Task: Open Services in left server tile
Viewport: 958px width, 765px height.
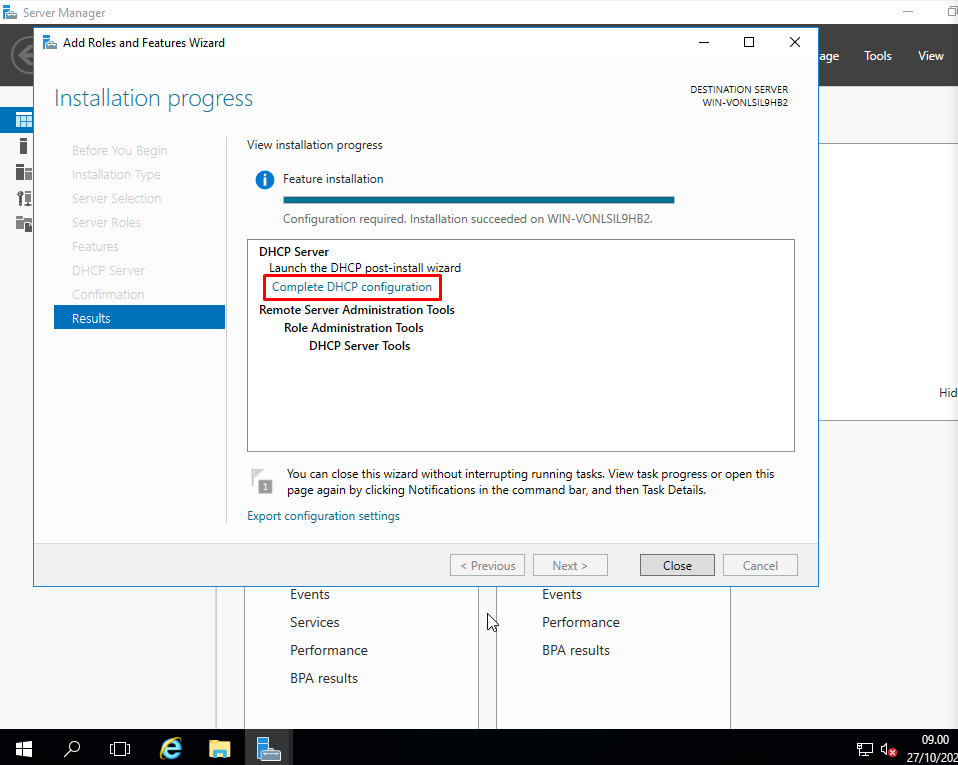Action: [x=315, y=622]
